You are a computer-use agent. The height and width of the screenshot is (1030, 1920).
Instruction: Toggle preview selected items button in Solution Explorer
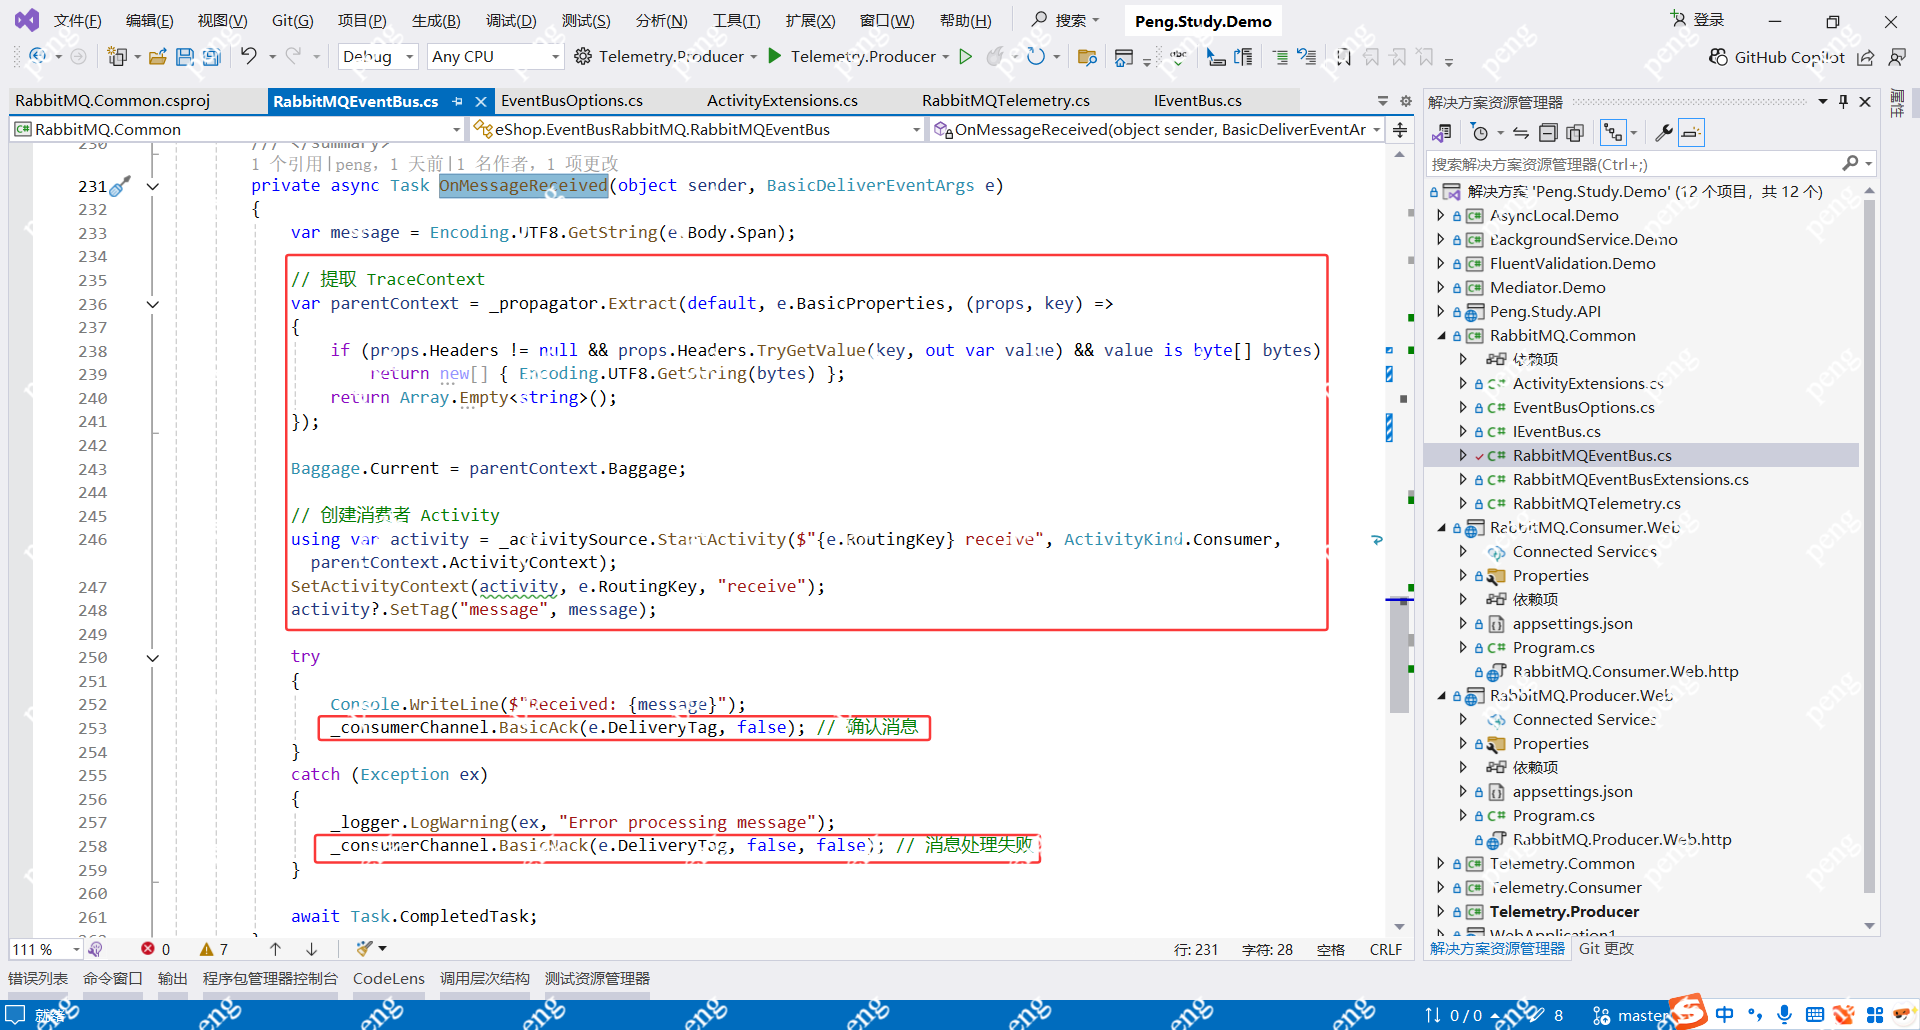tap(1691, 133)
